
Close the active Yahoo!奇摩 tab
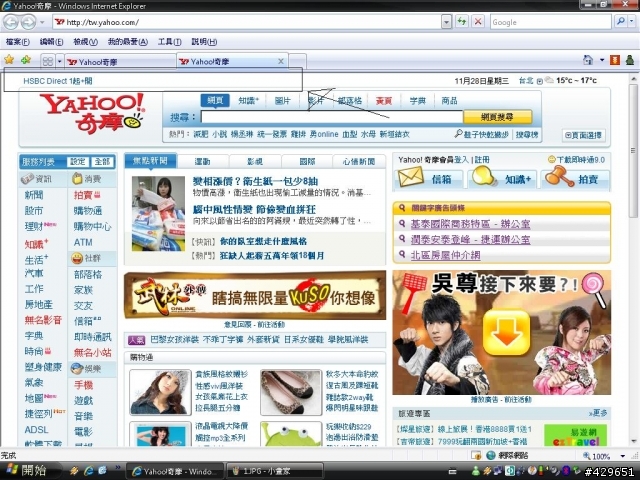pyautogui.click(x=281, y=61)
